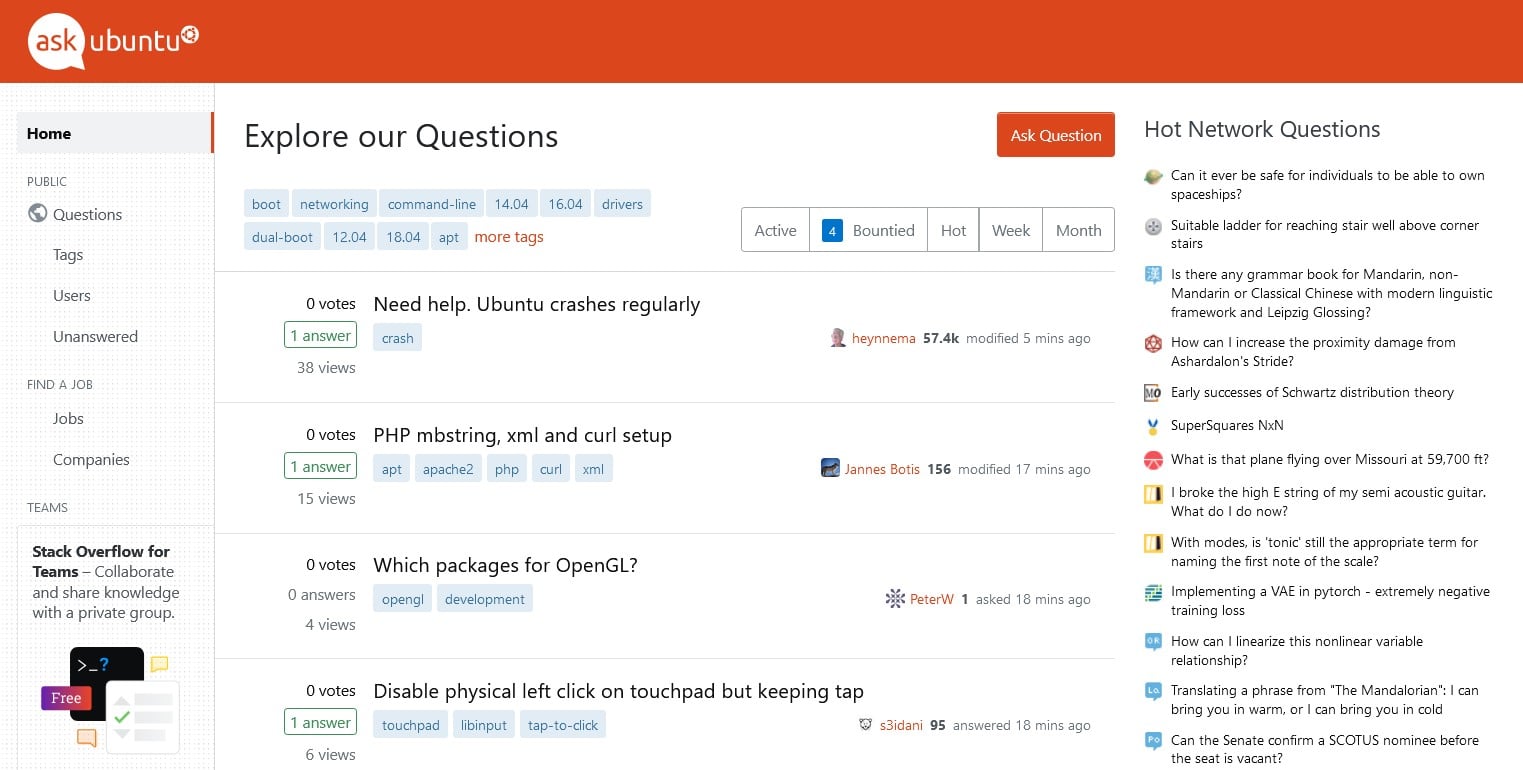This screenshot has width=1523, height=770.
Task: Click site icon beside spaceships question
Action: [1153, 176]
